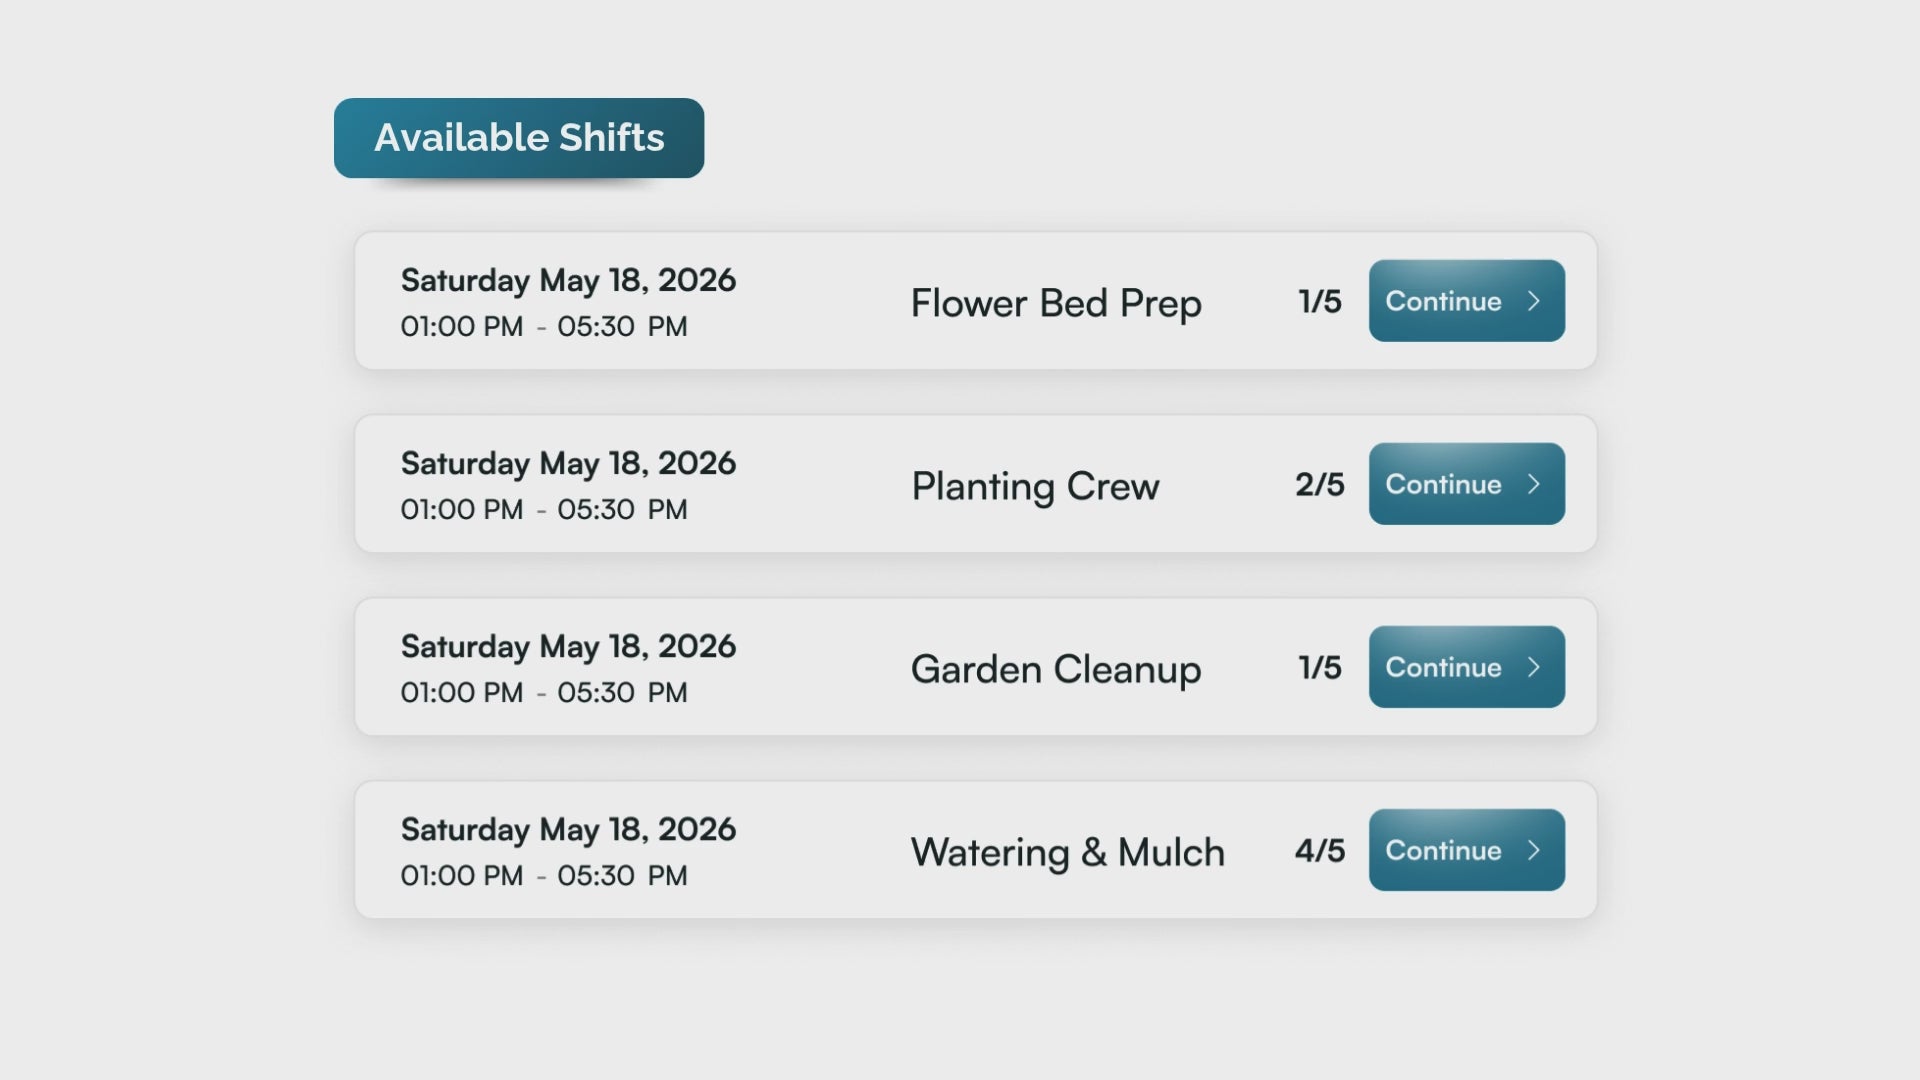Click the date on the Flower Bed Prep card
This screenshot has width=1920, height=1080.
pos(568,280)
